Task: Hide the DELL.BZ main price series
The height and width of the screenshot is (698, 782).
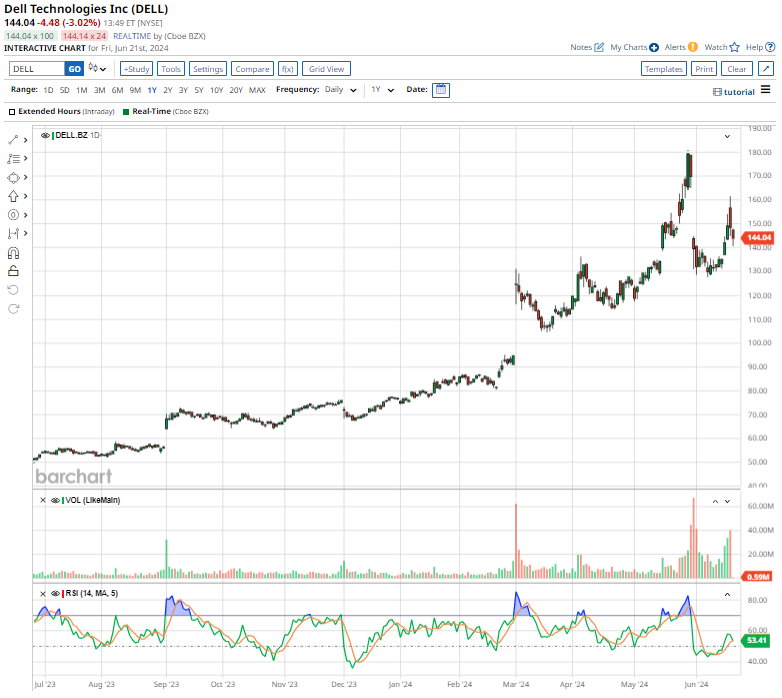Action: tap(46, 134)
